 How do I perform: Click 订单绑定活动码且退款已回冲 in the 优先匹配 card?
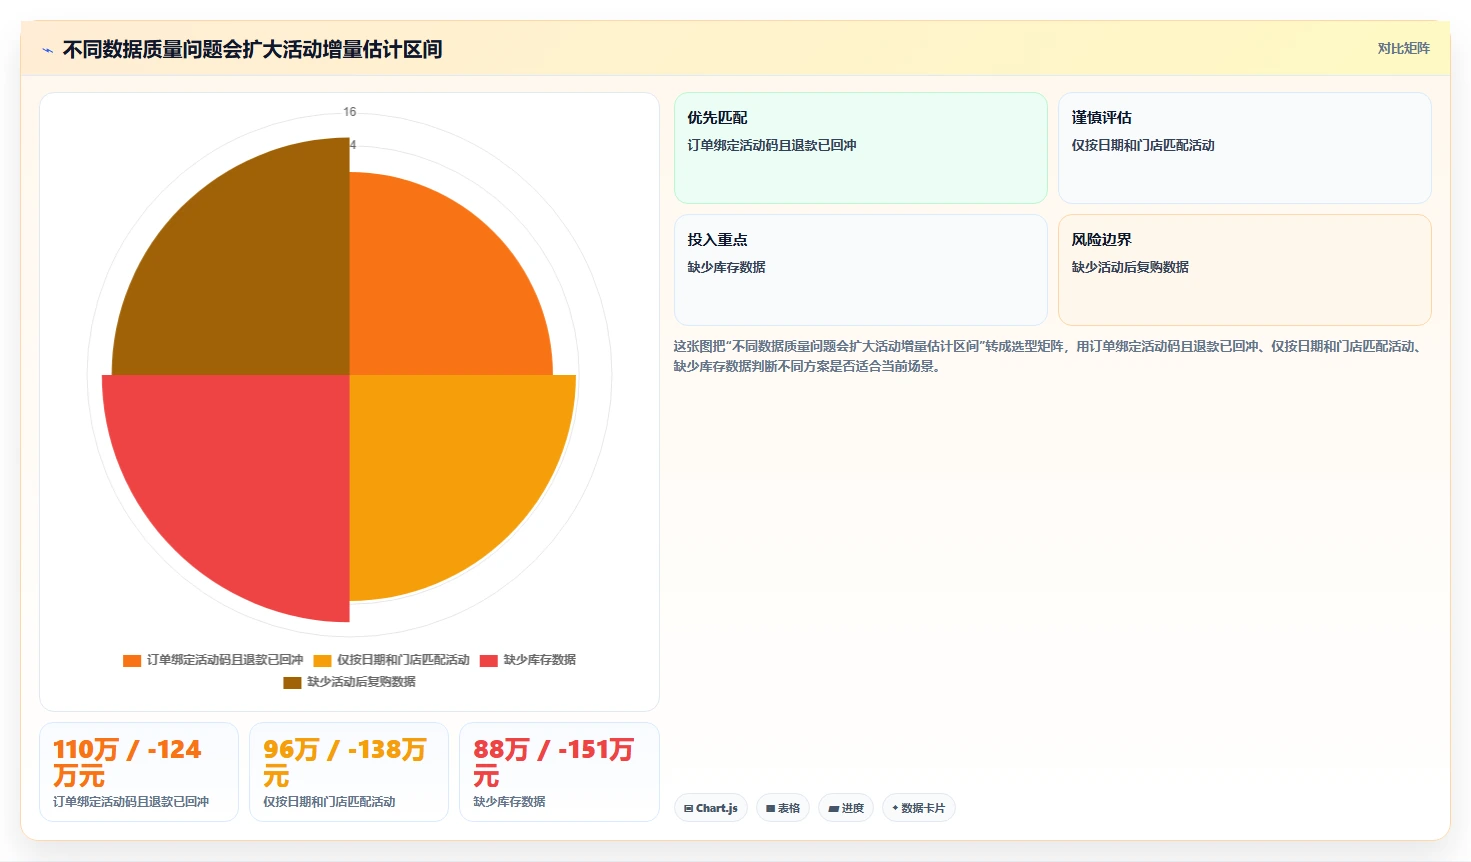[x=772, y=145]
